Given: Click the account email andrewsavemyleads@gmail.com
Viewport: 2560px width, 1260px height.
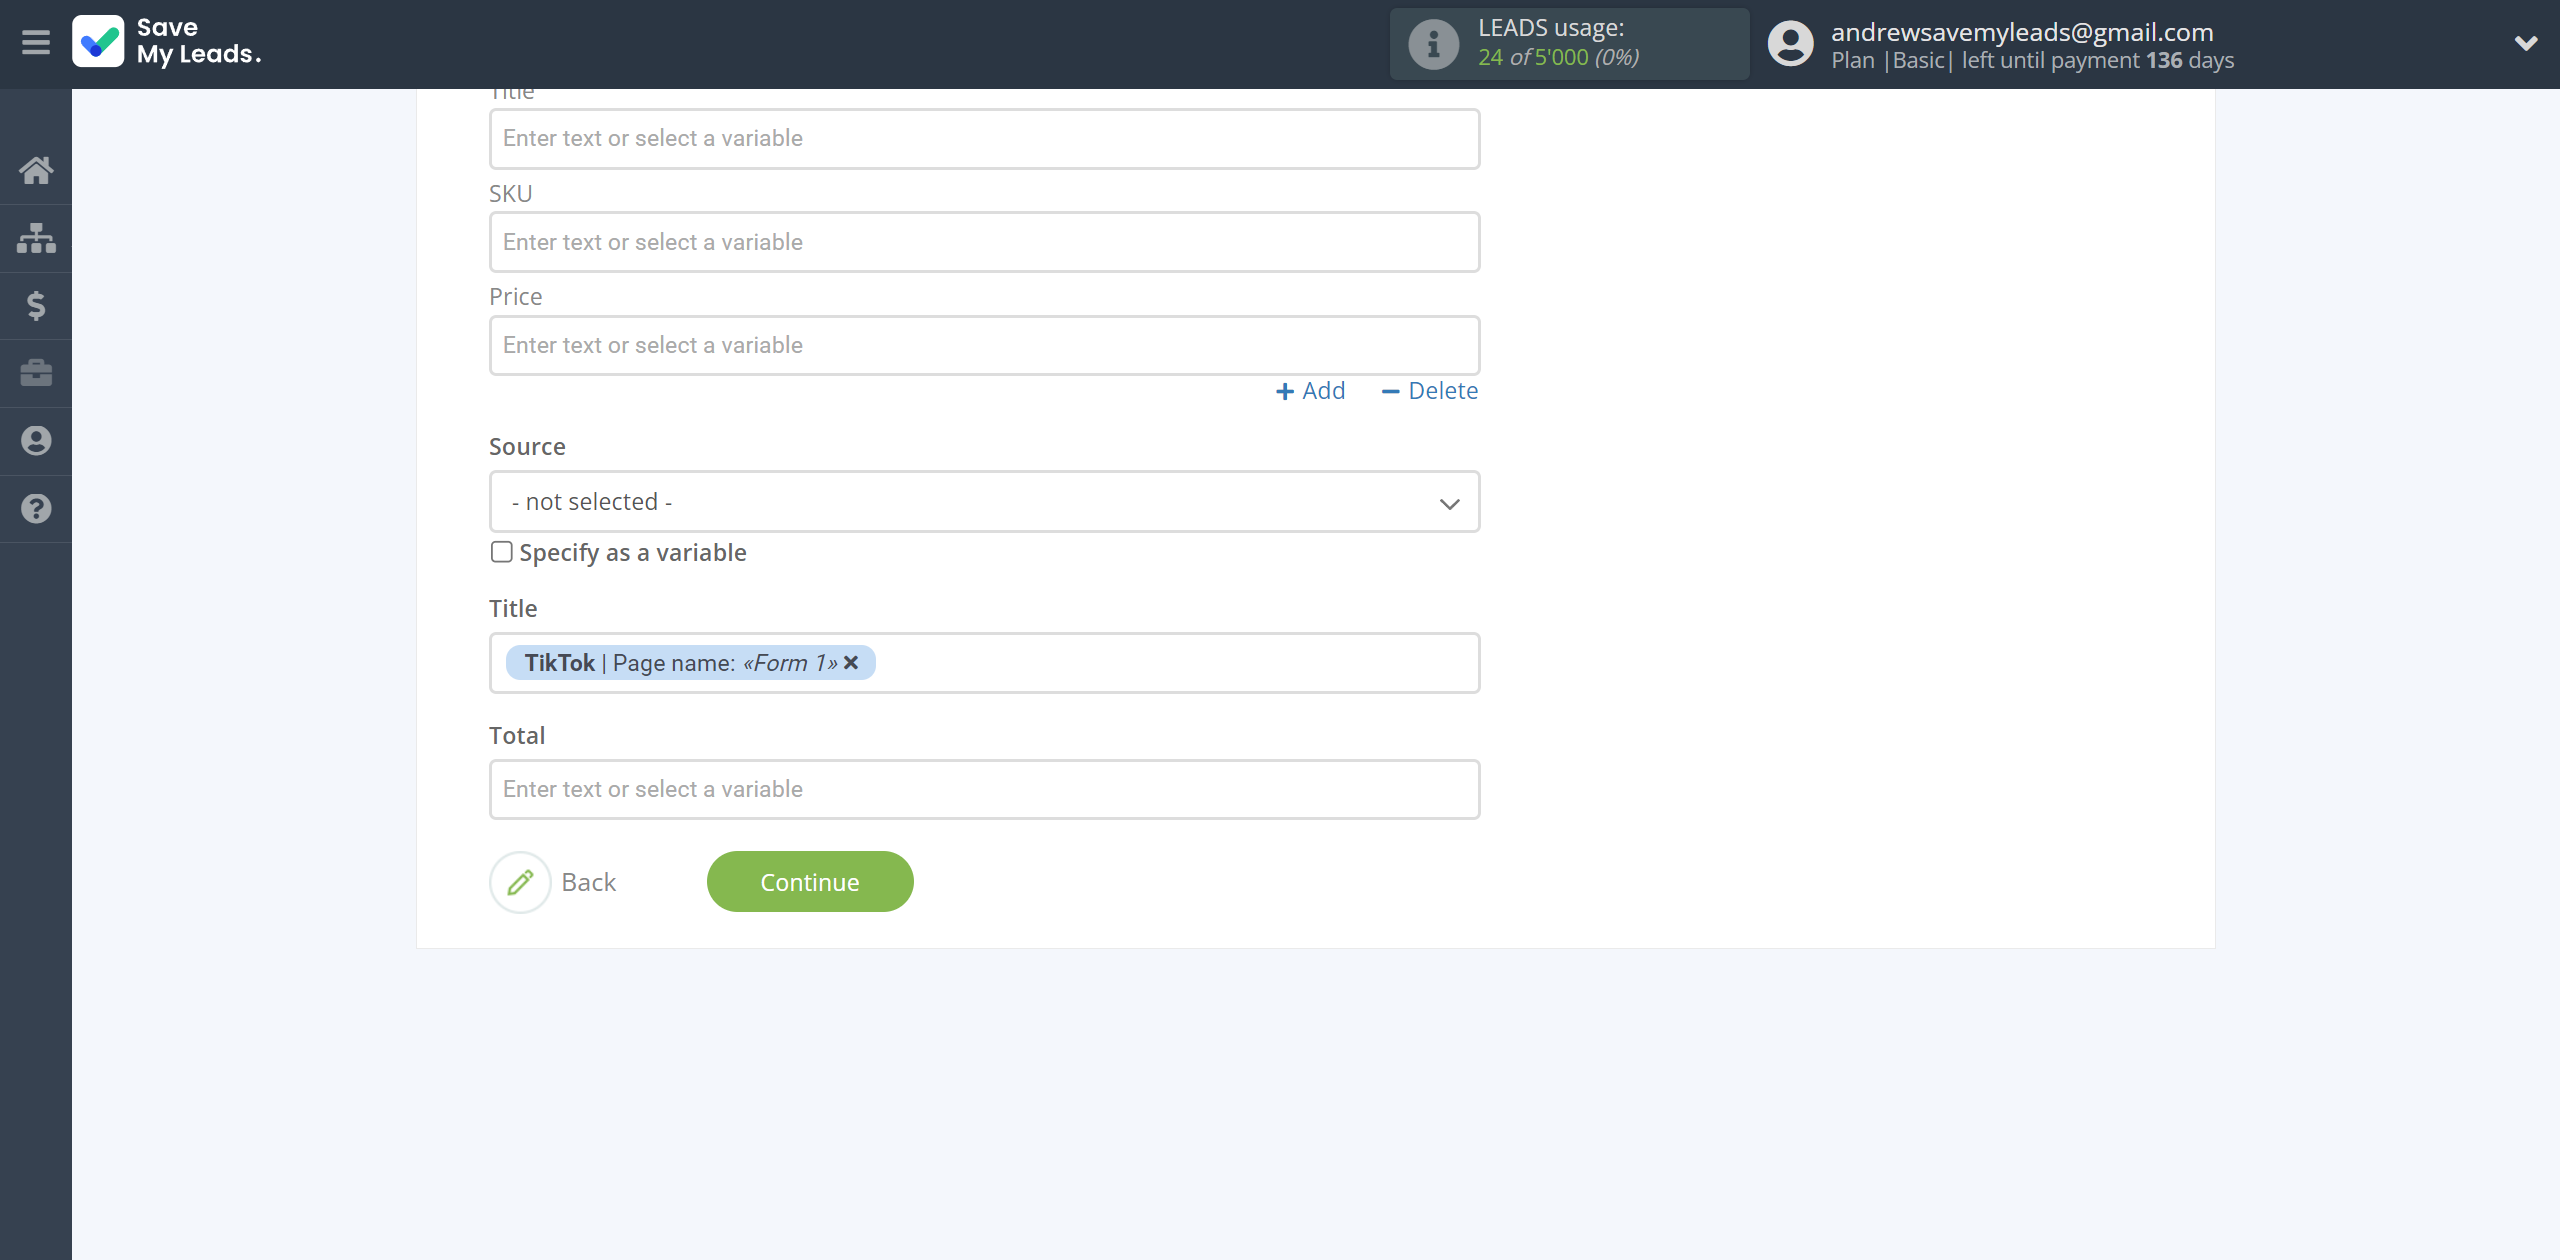Looking at the screenshot, I should (2022, 32).
